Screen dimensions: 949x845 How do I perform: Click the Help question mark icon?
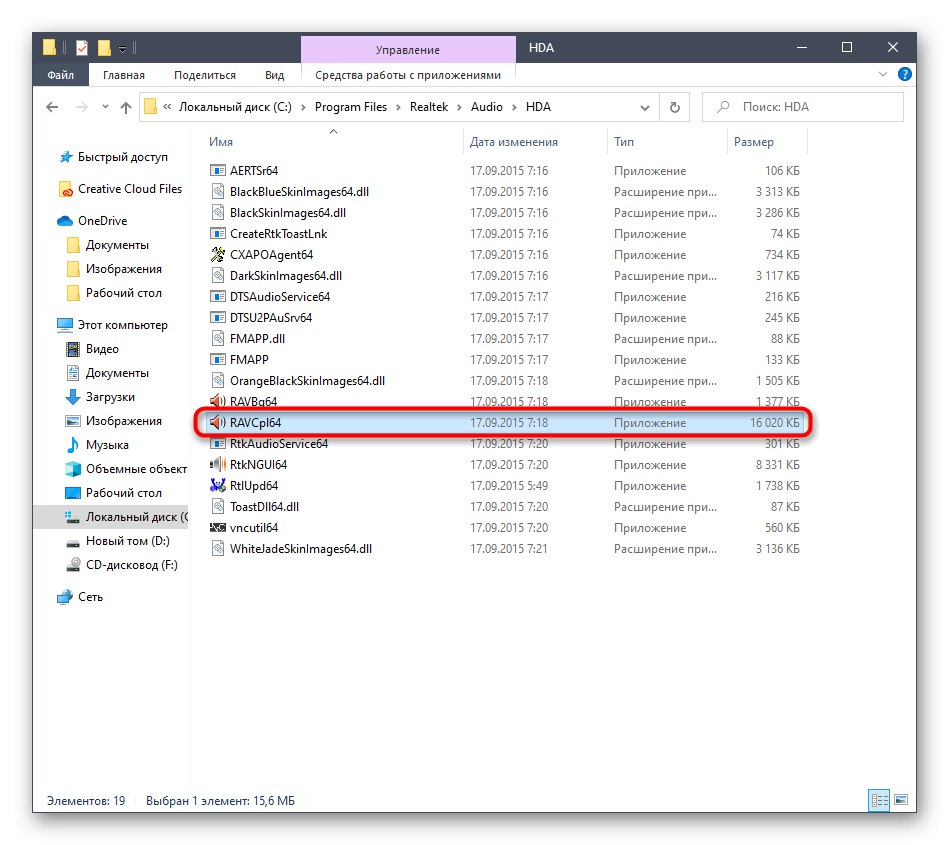904,74
